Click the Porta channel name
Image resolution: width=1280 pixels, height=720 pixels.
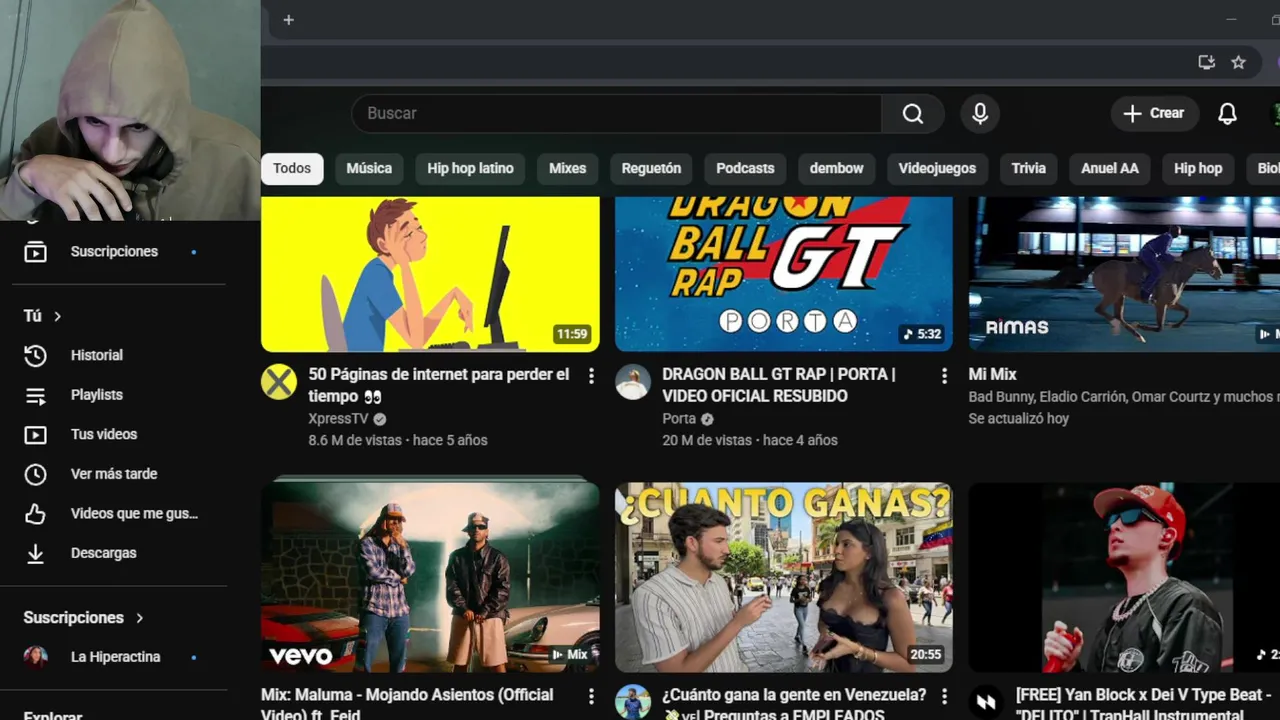679,419
